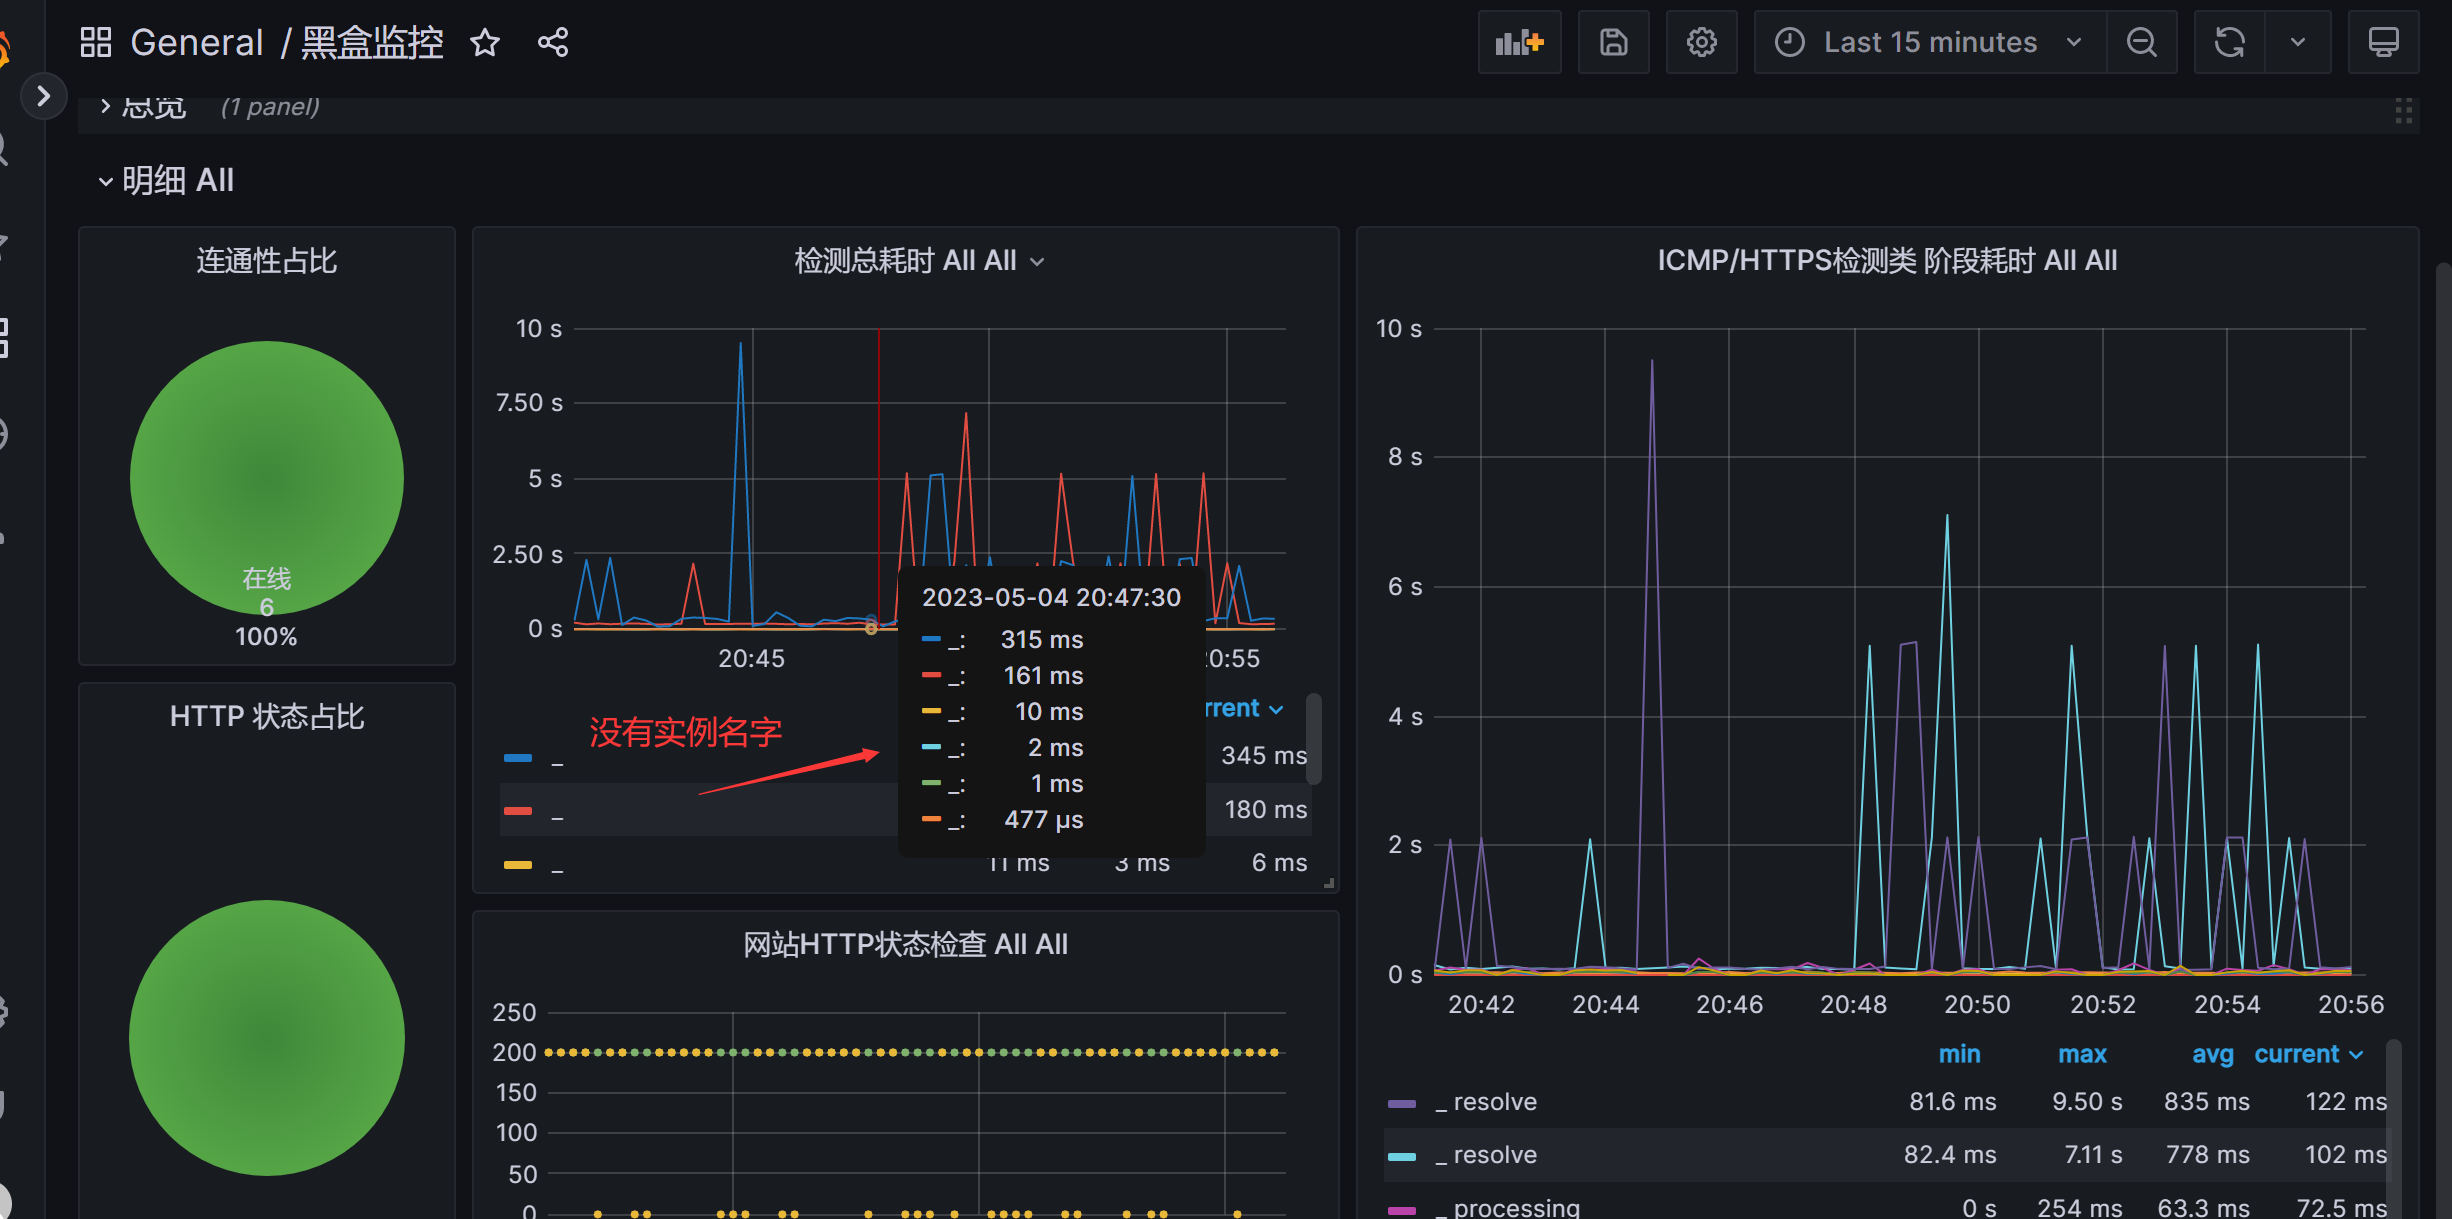The image size is (2452, 1219).
Task: Click the 835 ms avg value of resolve
Action: click(x=2207, y=1102)
